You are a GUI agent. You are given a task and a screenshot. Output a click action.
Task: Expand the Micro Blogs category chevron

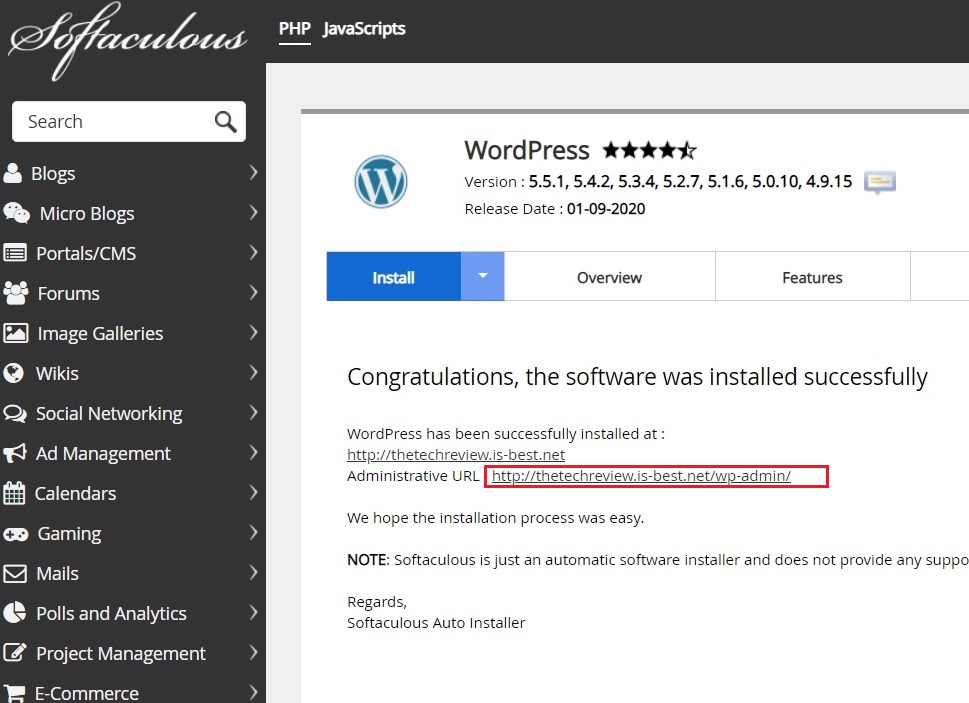tap(253, 213)
